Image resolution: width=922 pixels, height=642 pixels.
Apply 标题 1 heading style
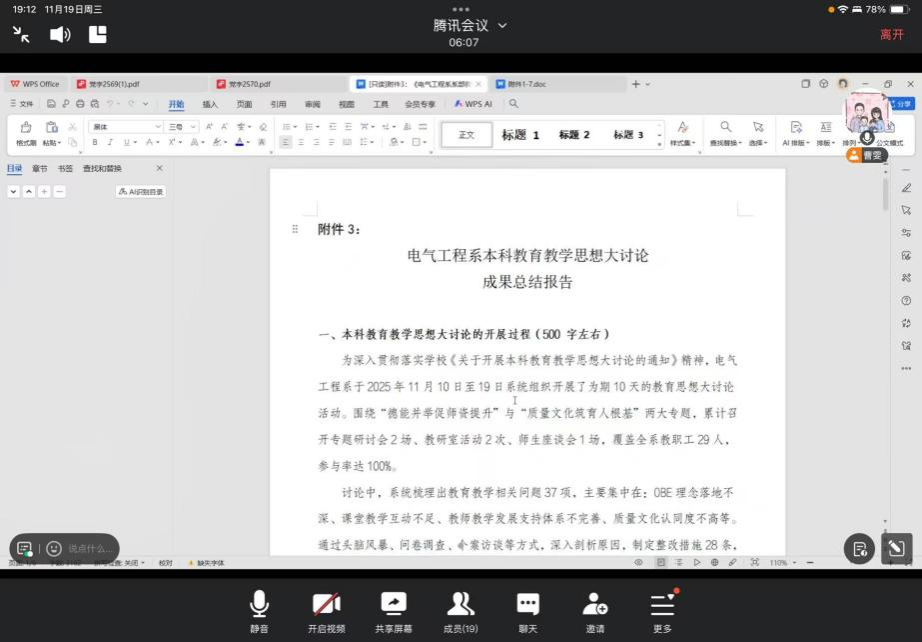click(x=520, y=135)
